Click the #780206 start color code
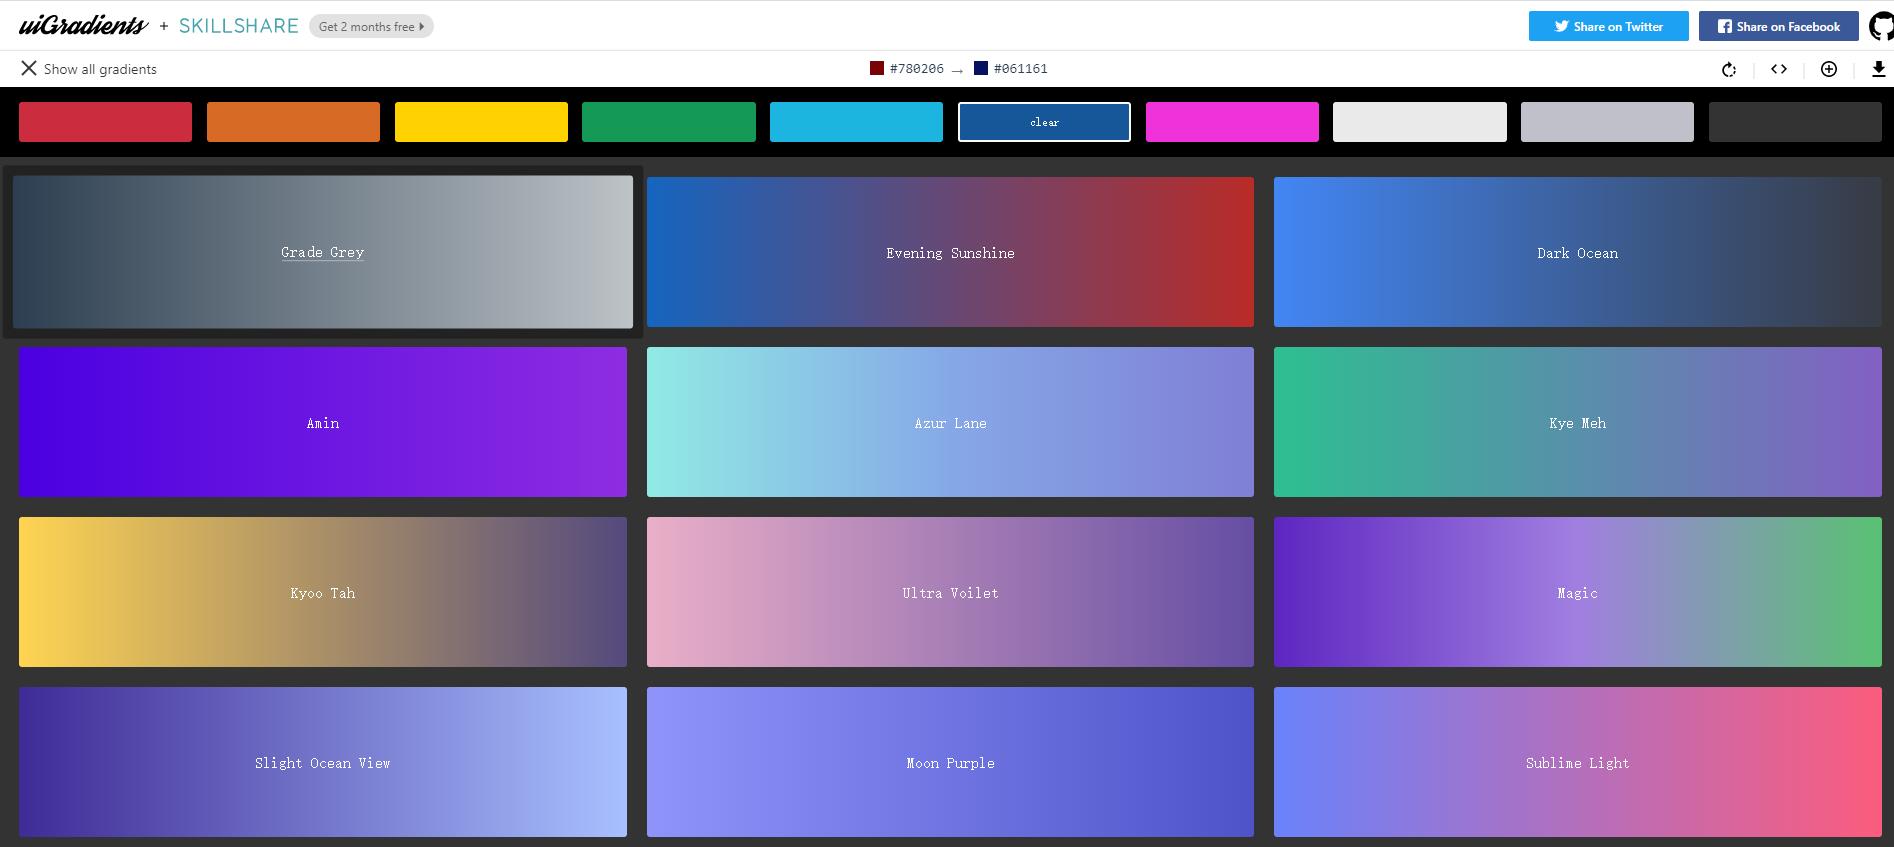Image resolution: width=1894 pixels, height=847 pixels. coord(916,69)
